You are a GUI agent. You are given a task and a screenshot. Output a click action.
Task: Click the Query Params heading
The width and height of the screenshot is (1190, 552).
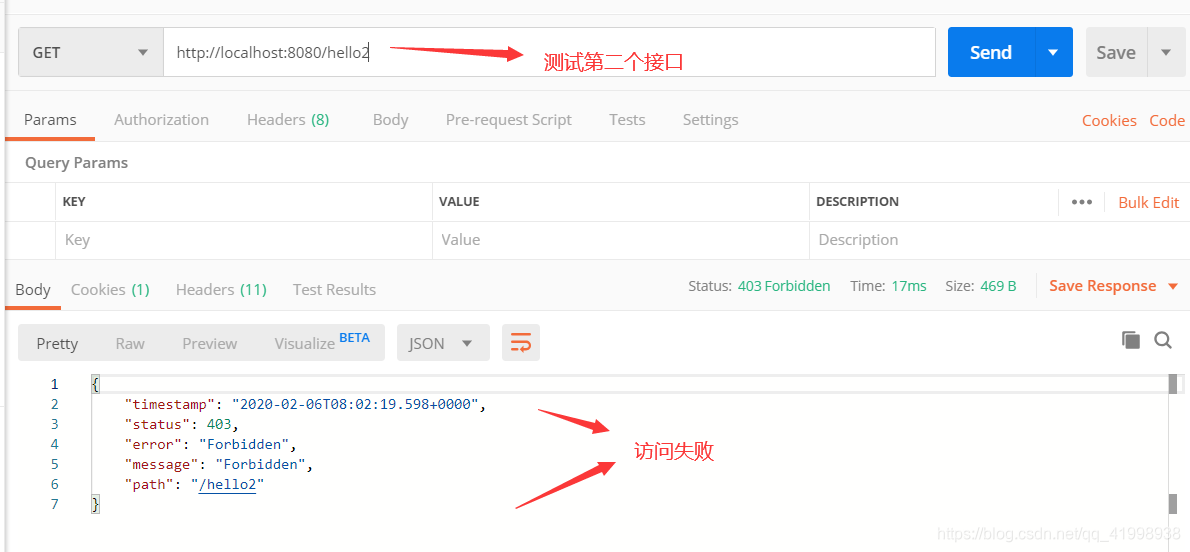click(x=77, y=162)
